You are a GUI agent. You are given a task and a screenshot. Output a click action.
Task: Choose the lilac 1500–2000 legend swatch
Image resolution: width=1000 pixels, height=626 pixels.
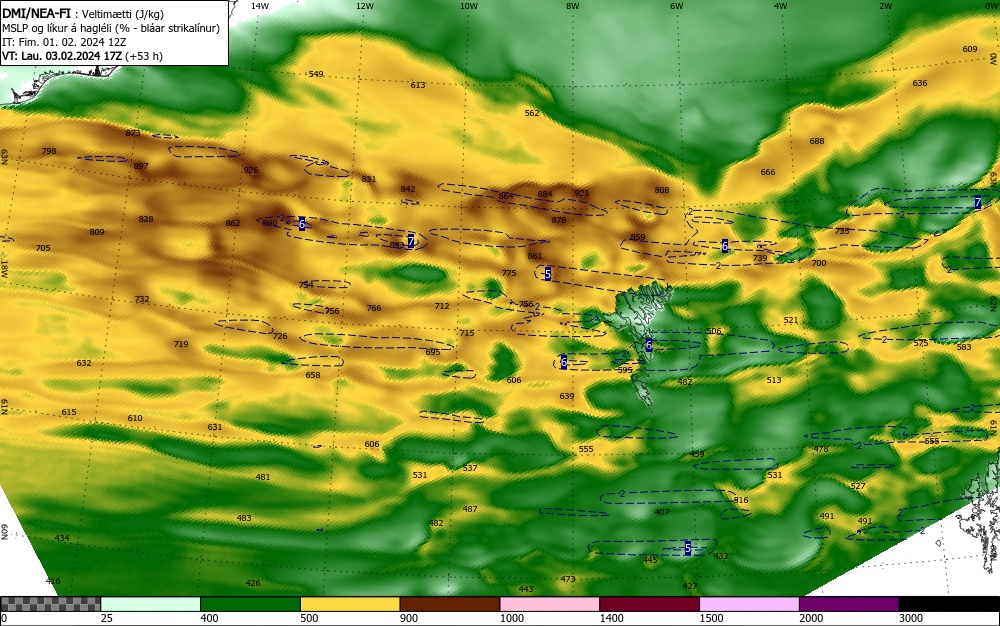[749, 604]
